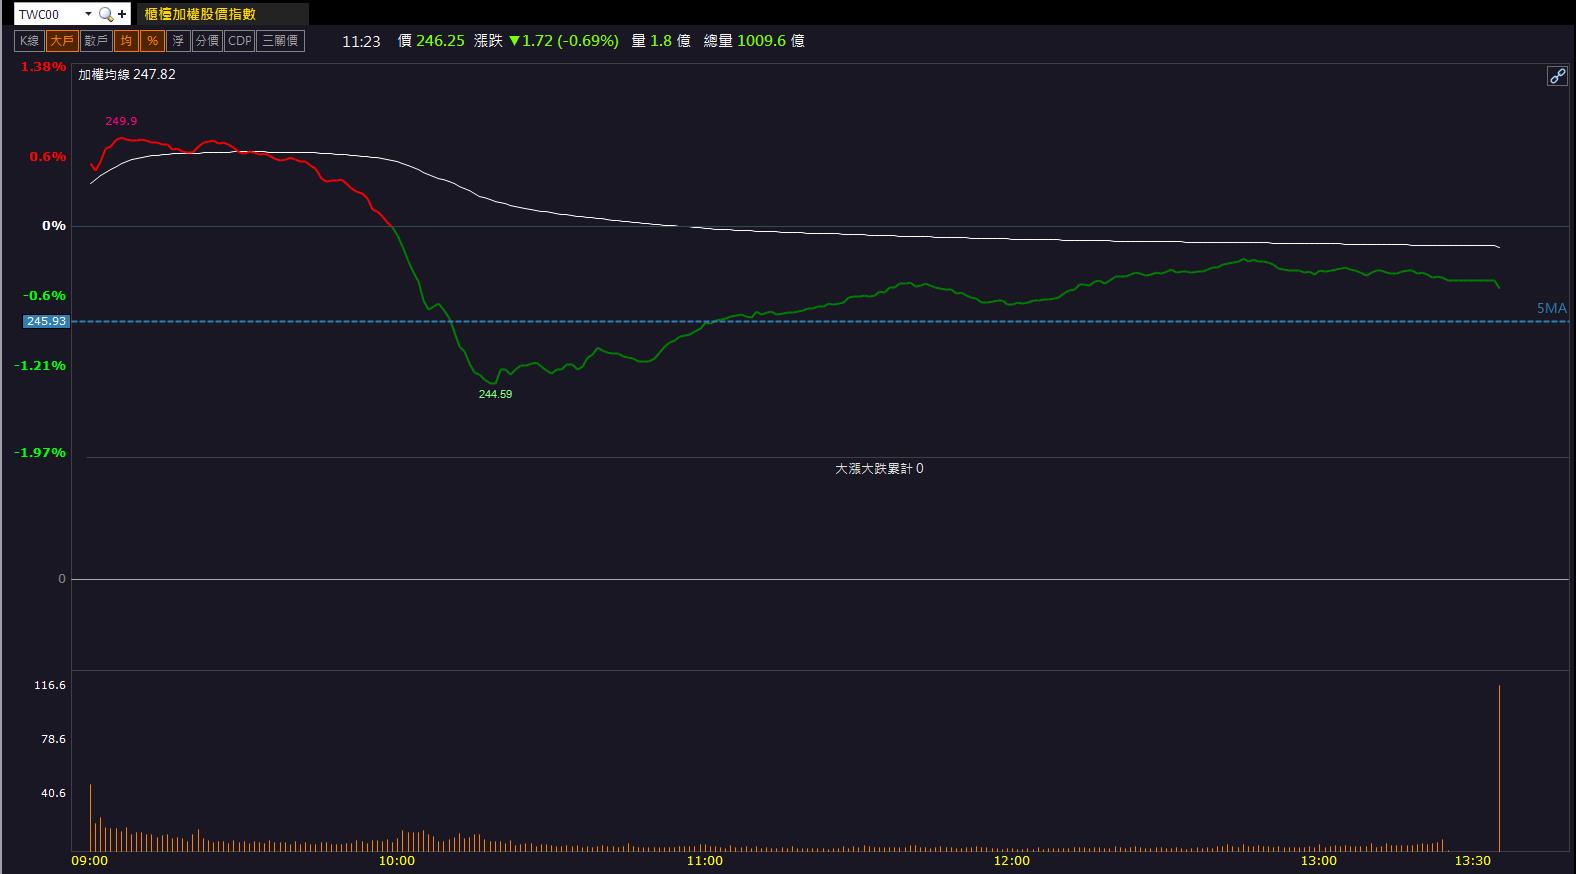Screen dimensions: 1576x874
Task: Switch to K線 chart view
Action: [29, 41]
